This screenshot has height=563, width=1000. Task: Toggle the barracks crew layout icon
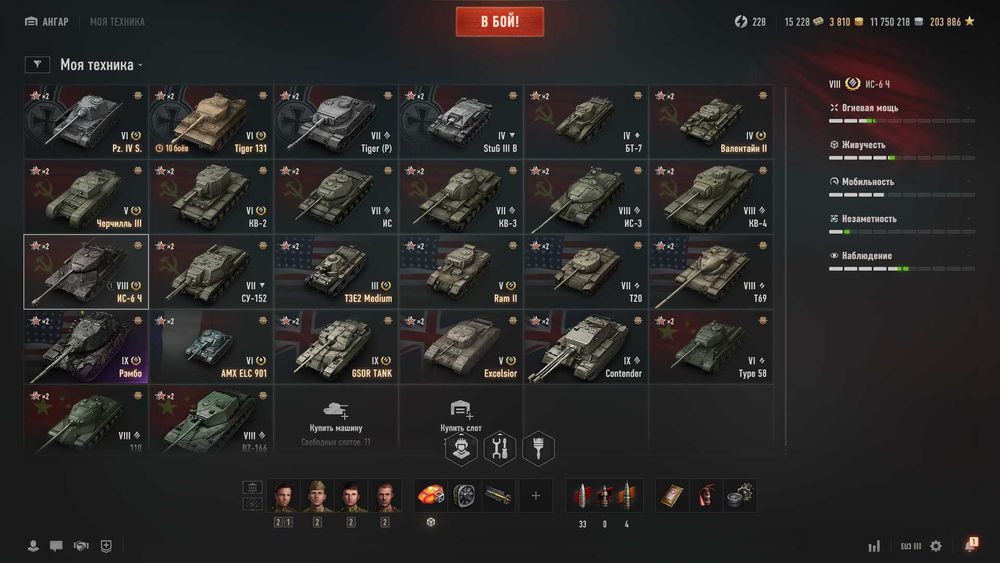tap(253, 488)
